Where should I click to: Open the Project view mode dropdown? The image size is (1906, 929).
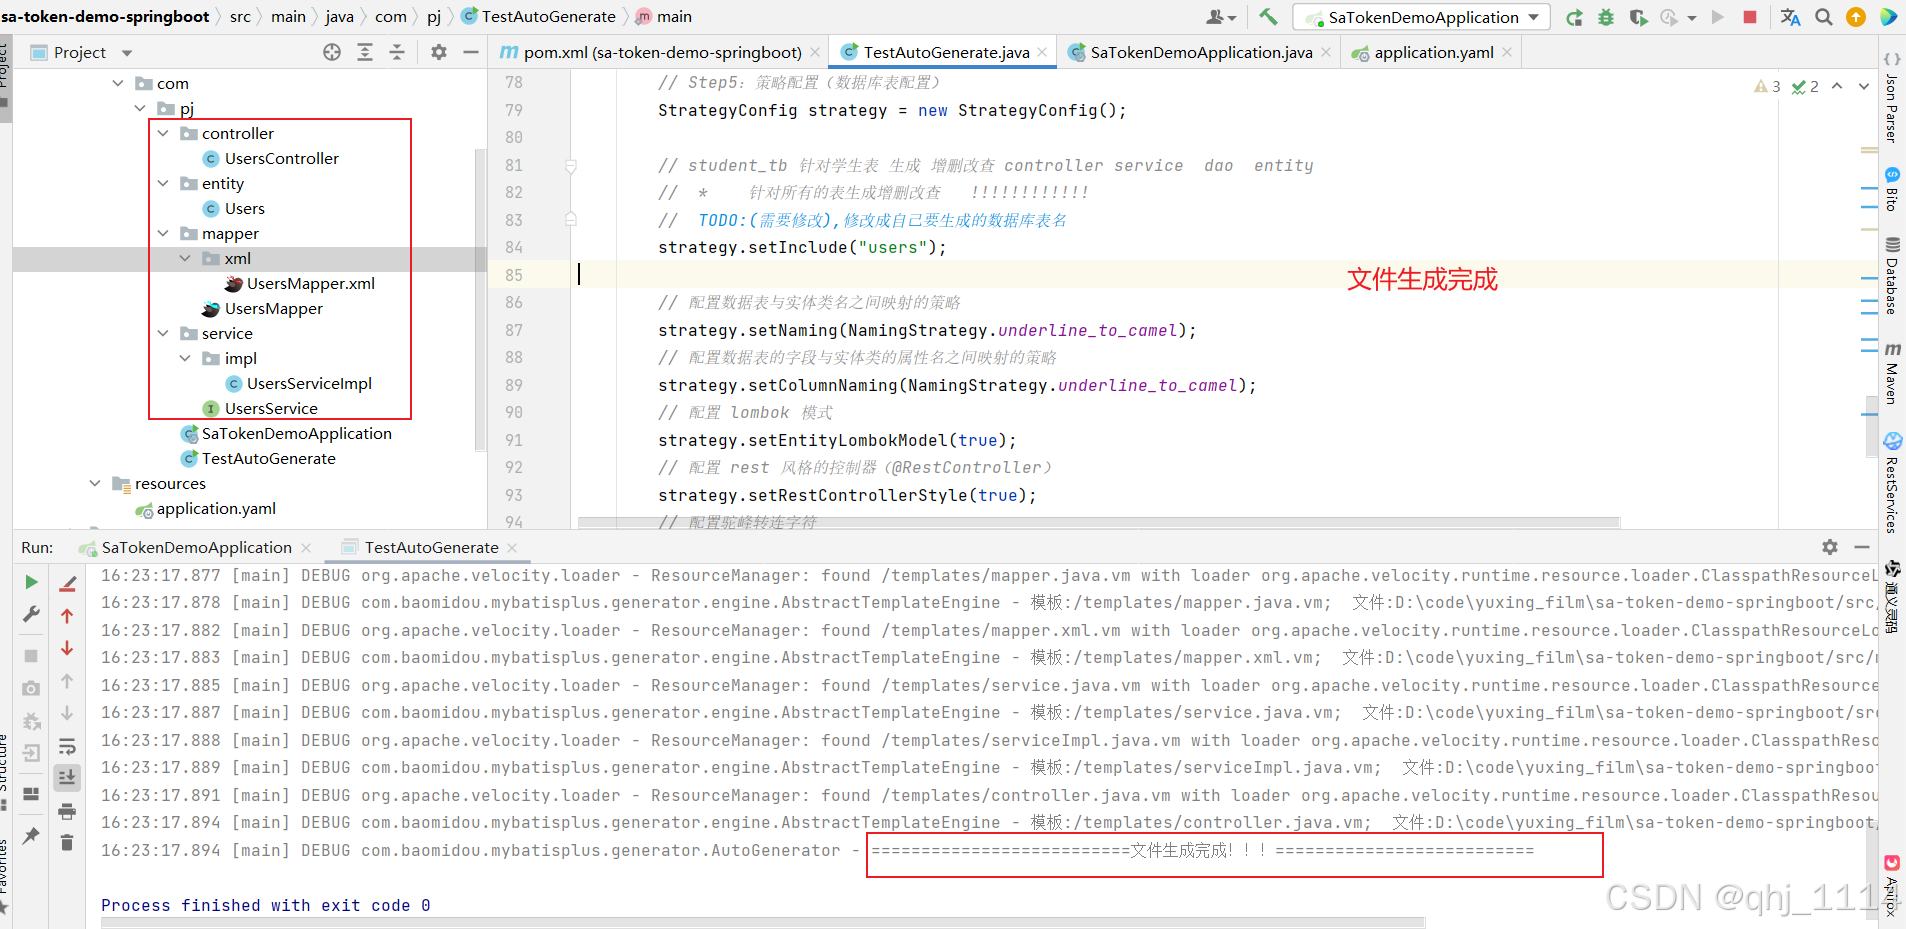point(126,53)
